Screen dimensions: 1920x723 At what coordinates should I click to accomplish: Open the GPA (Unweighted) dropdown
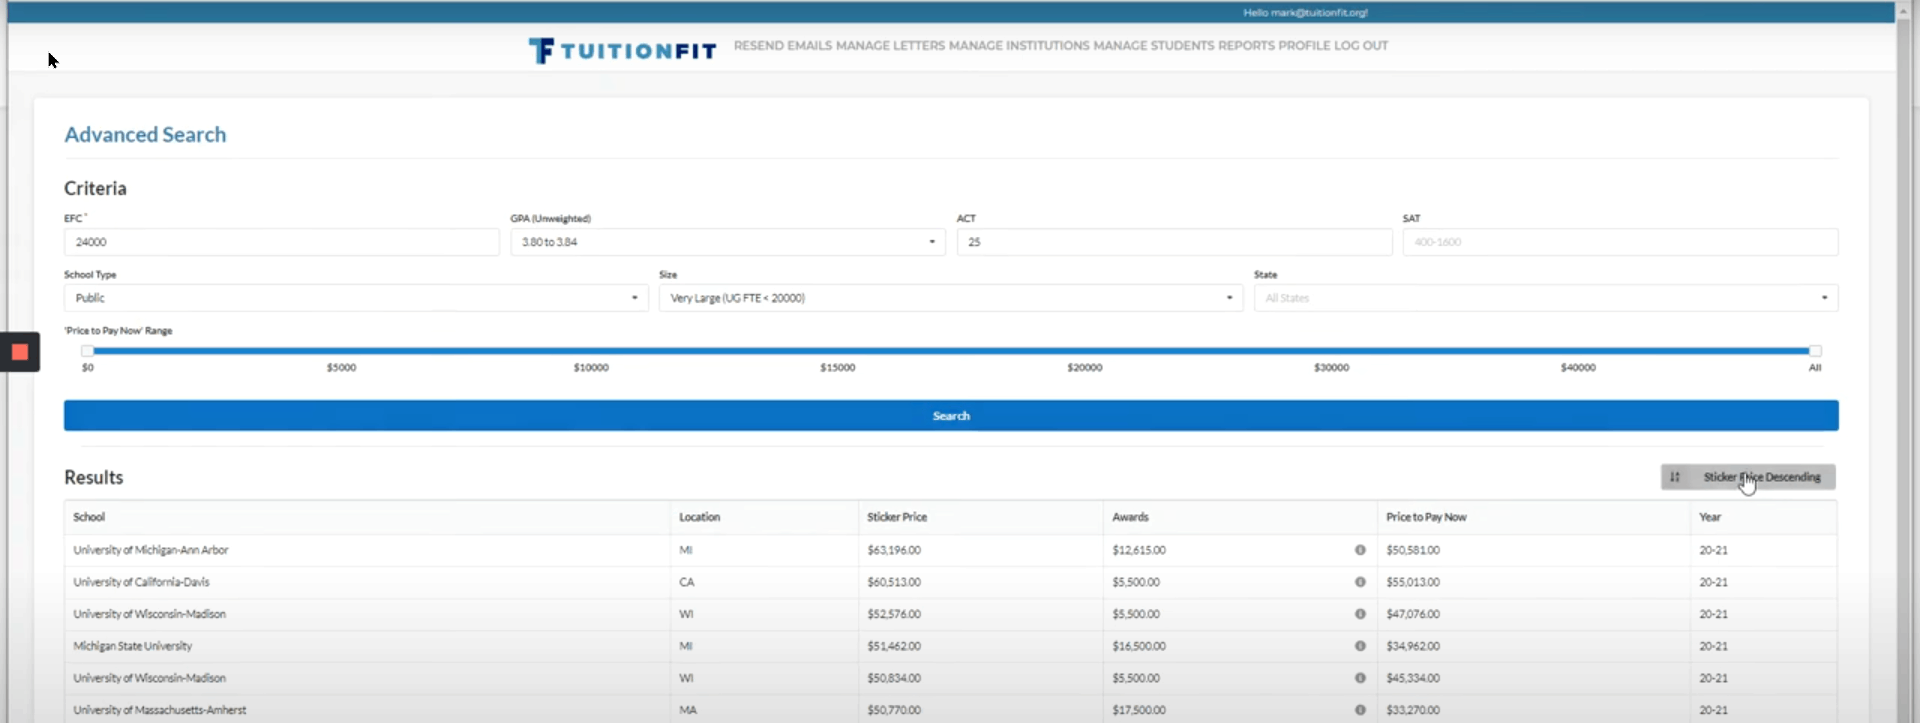(x=728, y=242)
